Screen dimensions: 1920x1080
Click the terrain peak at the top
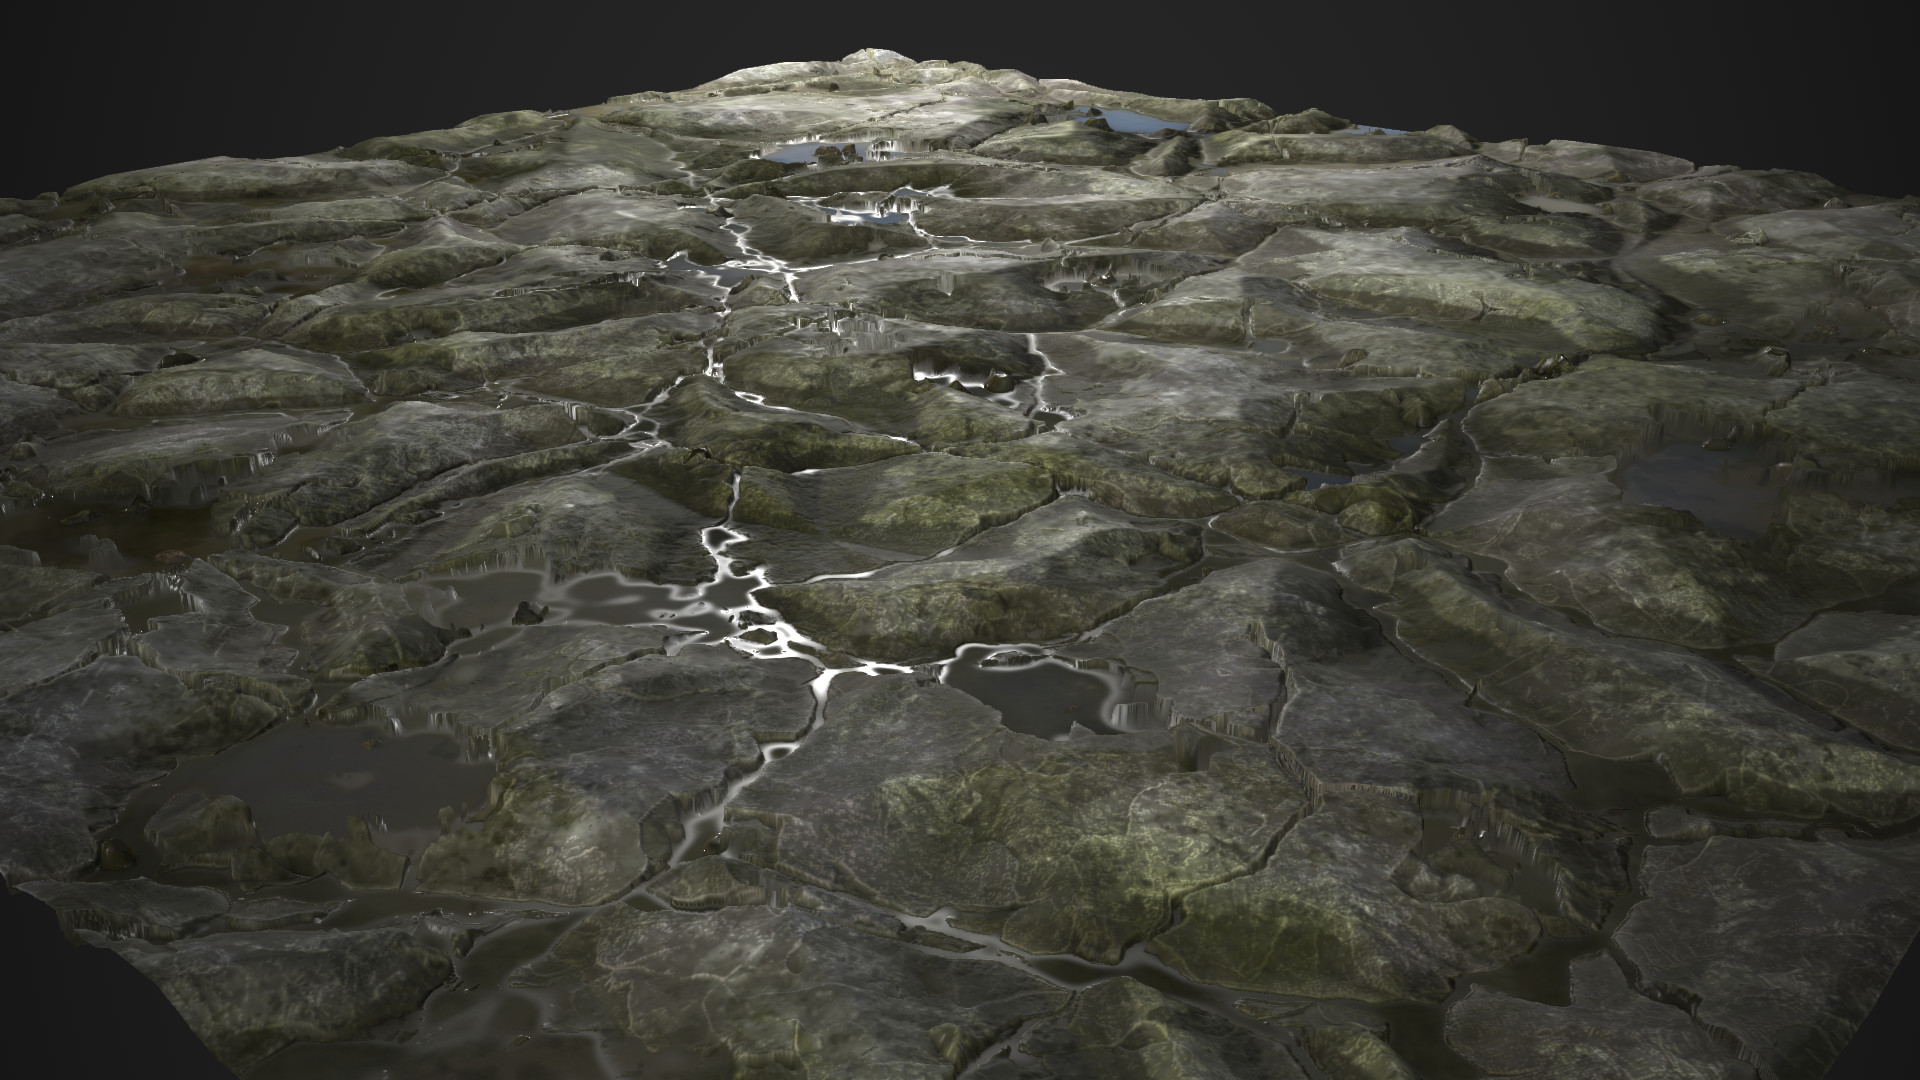tap(872, 55)
